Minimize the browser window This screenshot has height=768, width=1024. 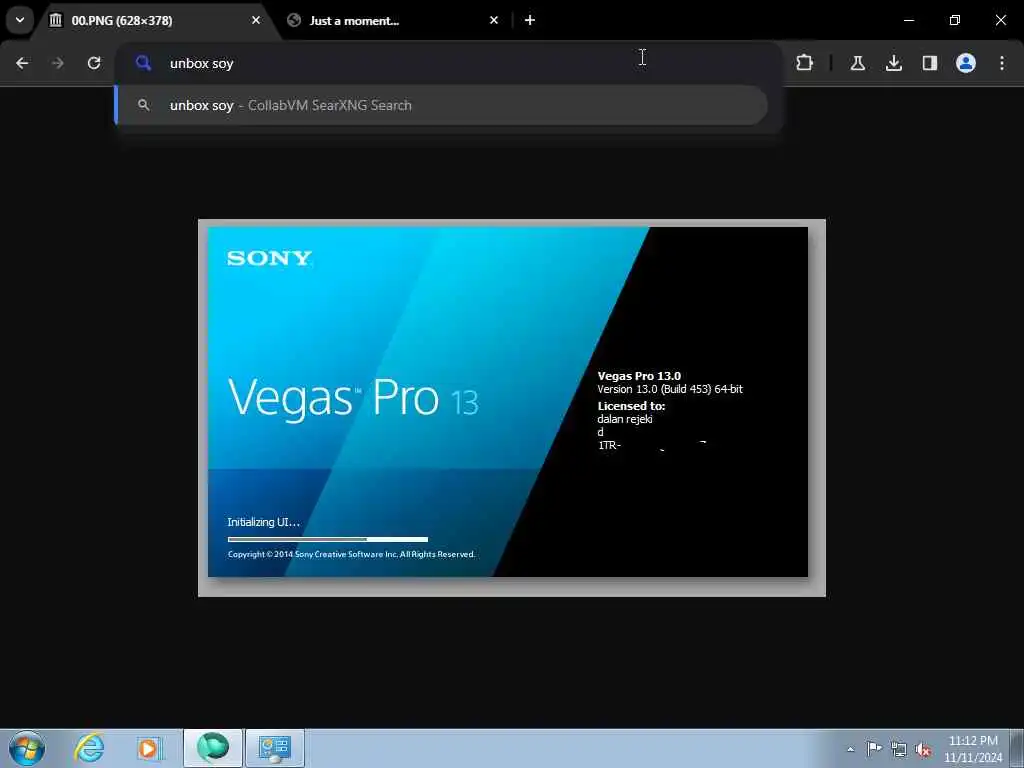click(908, 20)
